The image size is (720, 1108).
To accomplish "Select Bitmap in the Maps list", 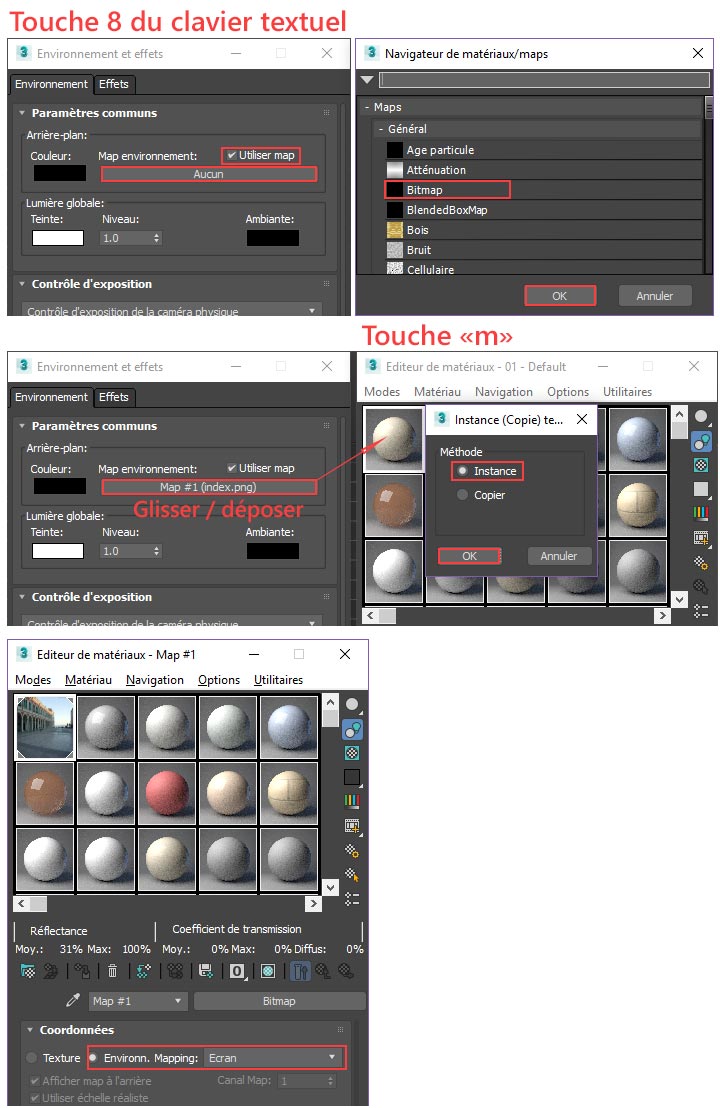I will point(447,189).
